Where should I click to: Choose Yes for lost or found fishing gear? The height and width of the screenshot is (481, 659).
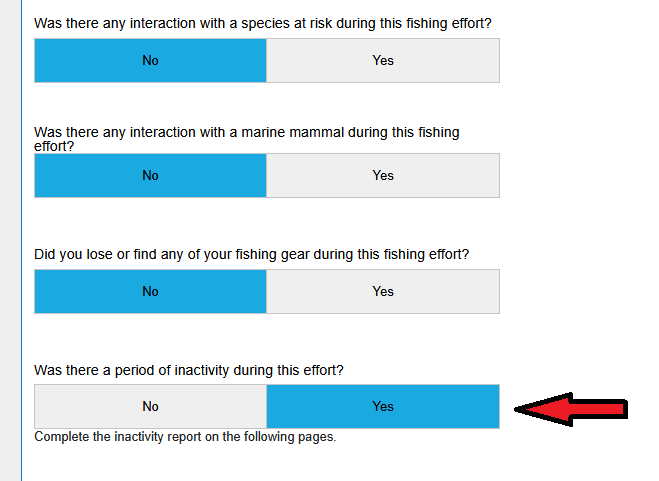coord(383,291)
